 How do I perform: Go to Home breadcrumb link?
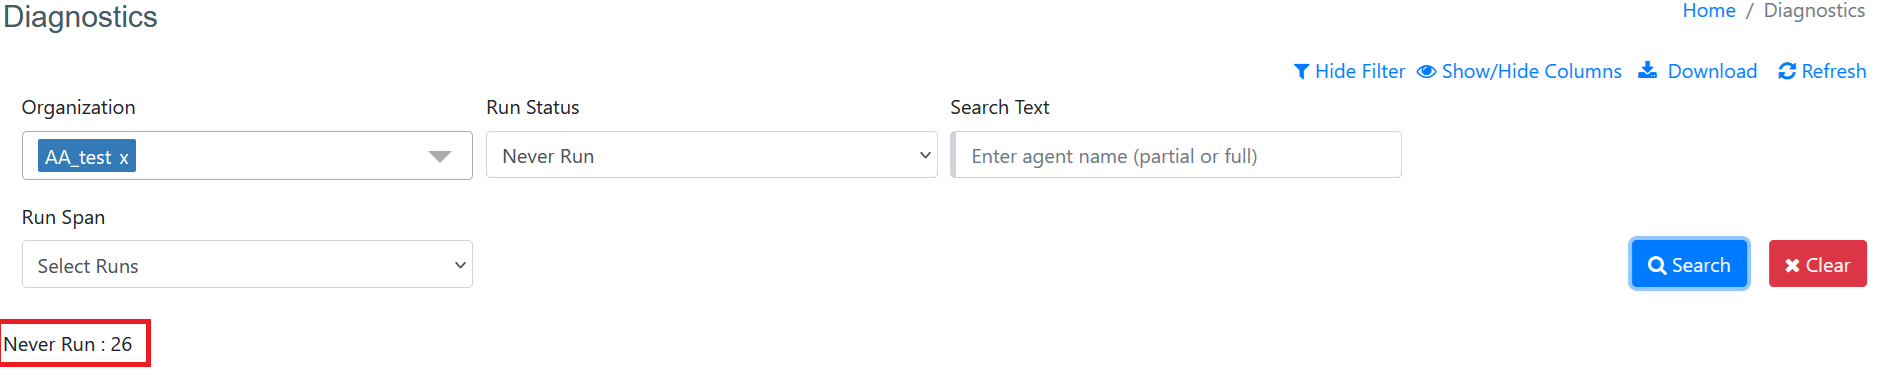[1709, 11]
